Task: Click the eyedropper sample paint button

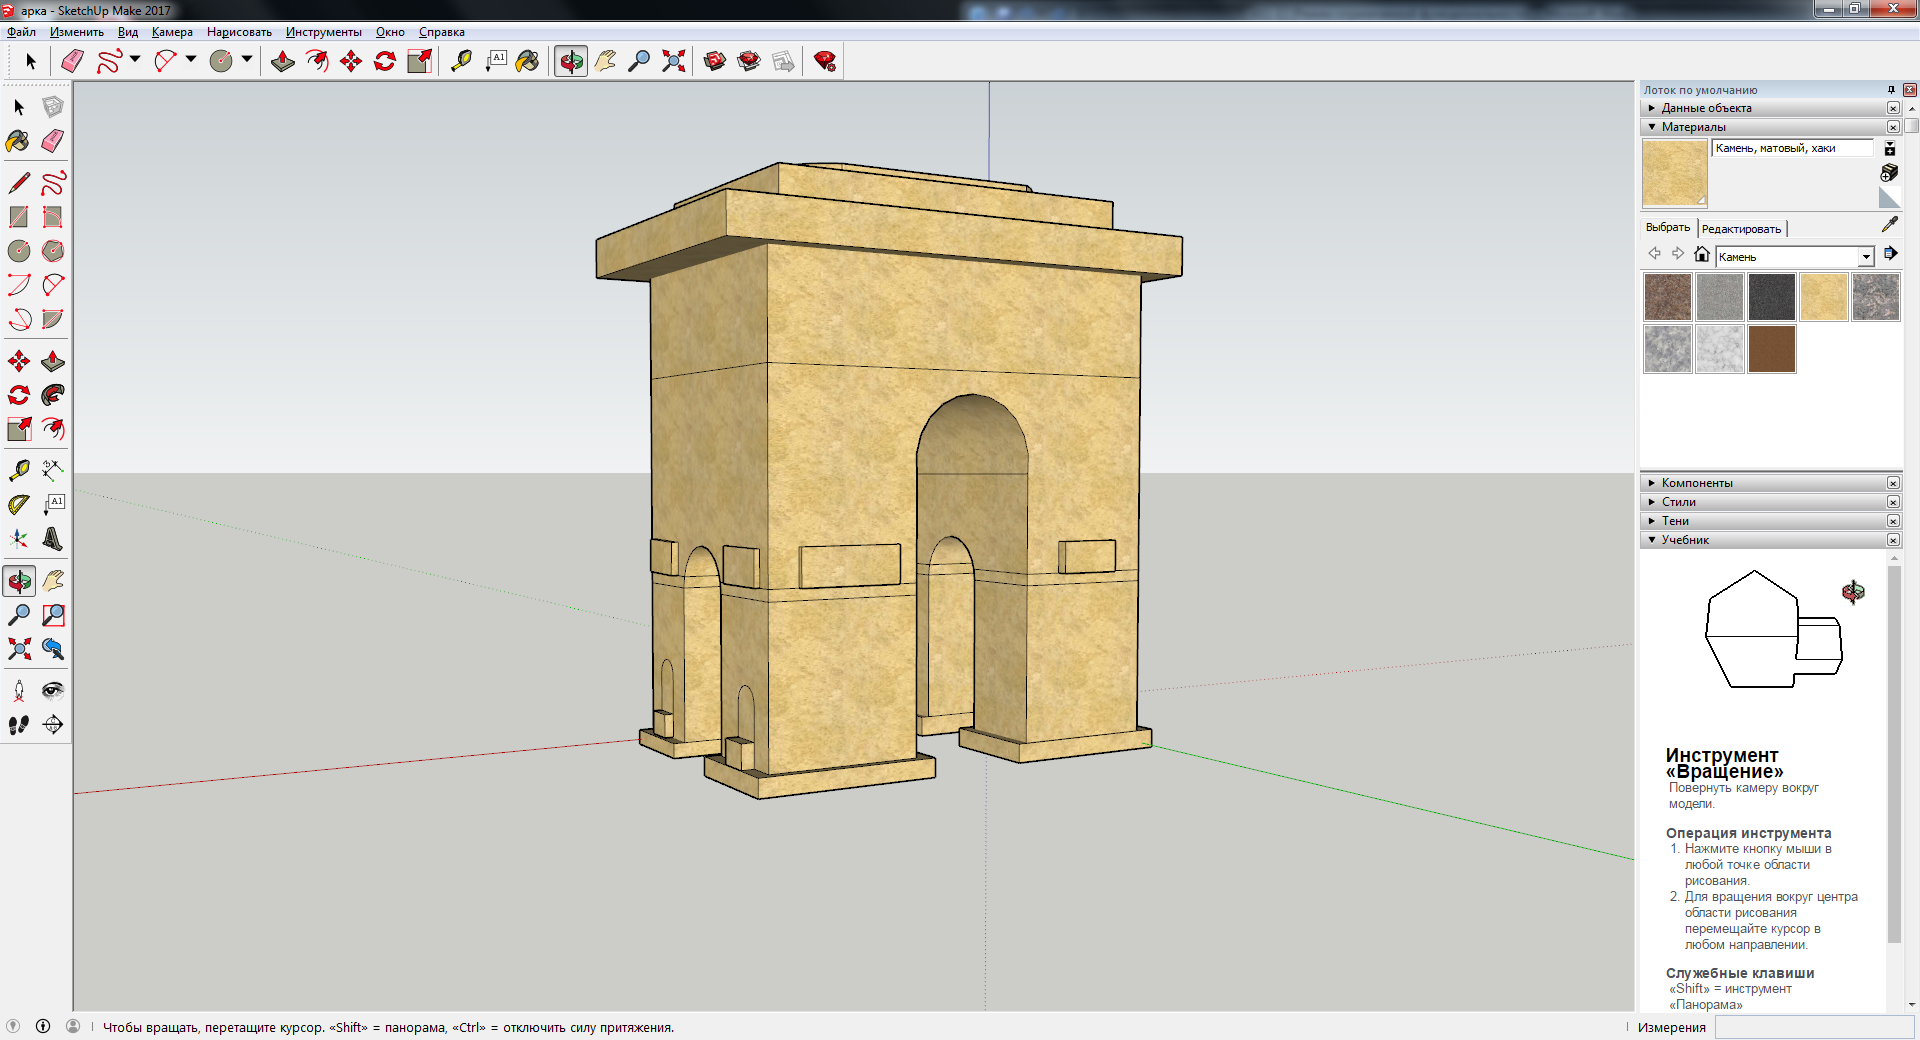Action: pyautogui.click(x=1889, y=224)
